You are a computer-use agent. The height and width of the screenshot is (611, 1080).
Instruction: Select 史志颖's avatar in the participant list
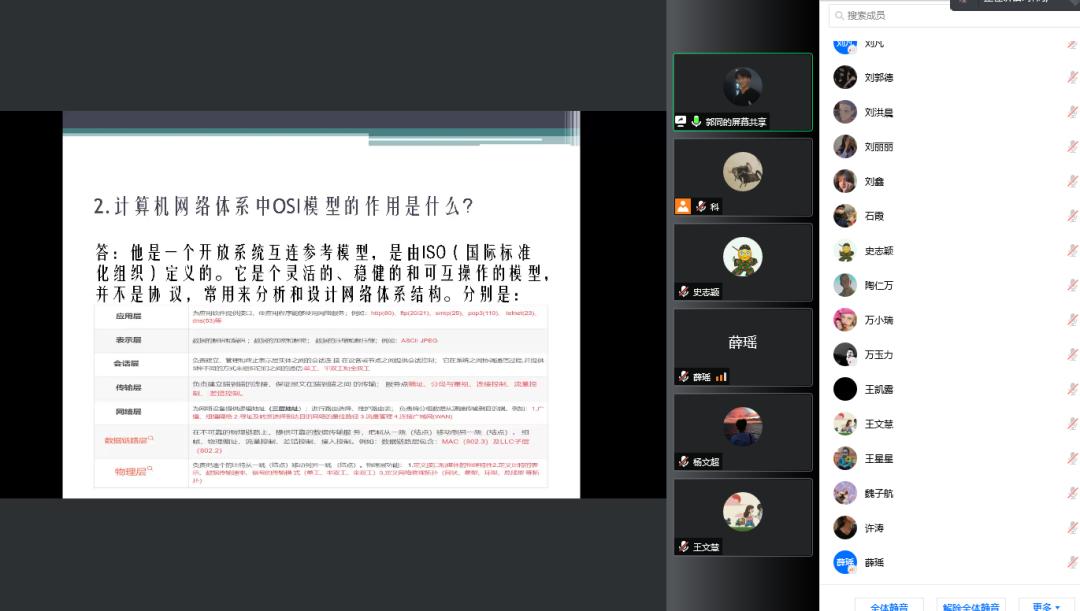pos(845,250)
